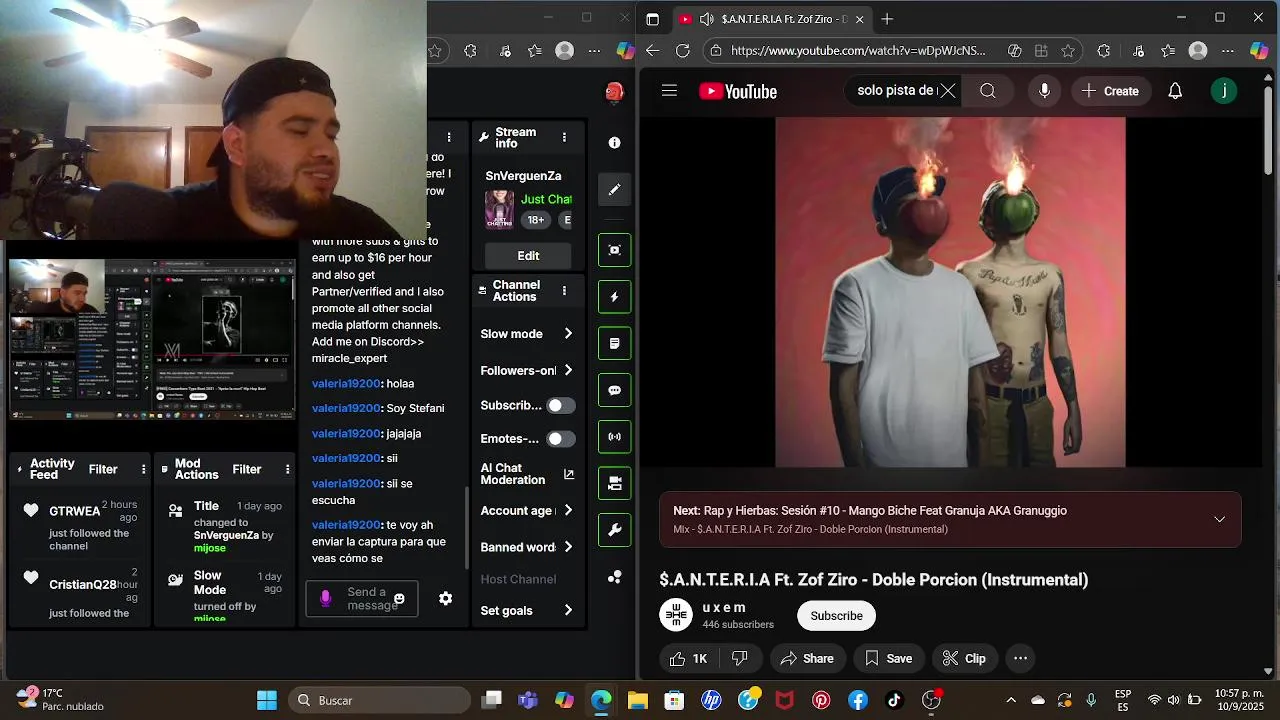Refresh the YouTube page

pyautogui.click(x=682, y=50)
